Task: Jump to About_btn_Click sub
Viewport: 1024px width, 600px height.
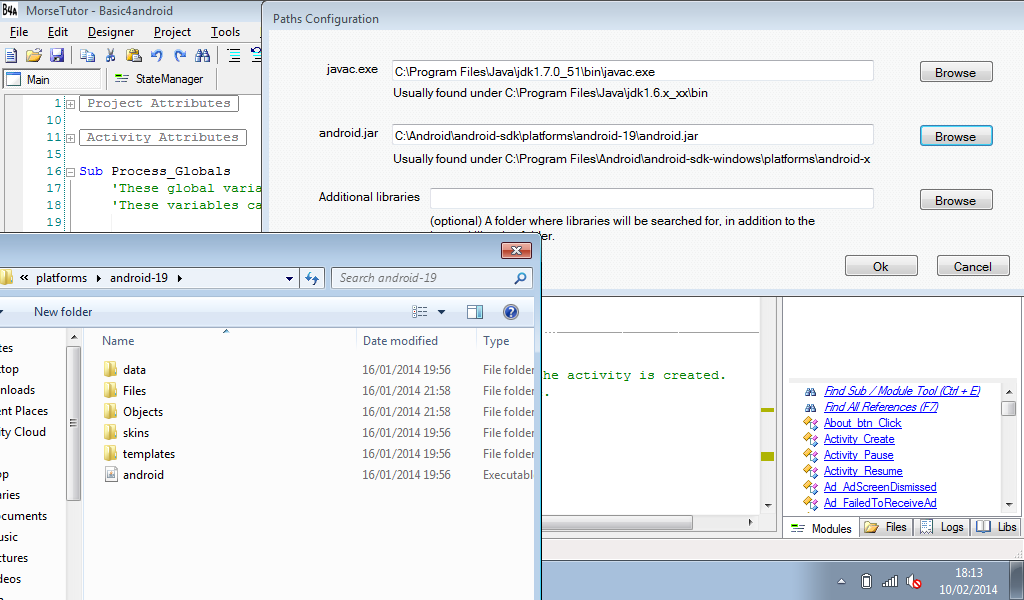Action: coord(863,423)
